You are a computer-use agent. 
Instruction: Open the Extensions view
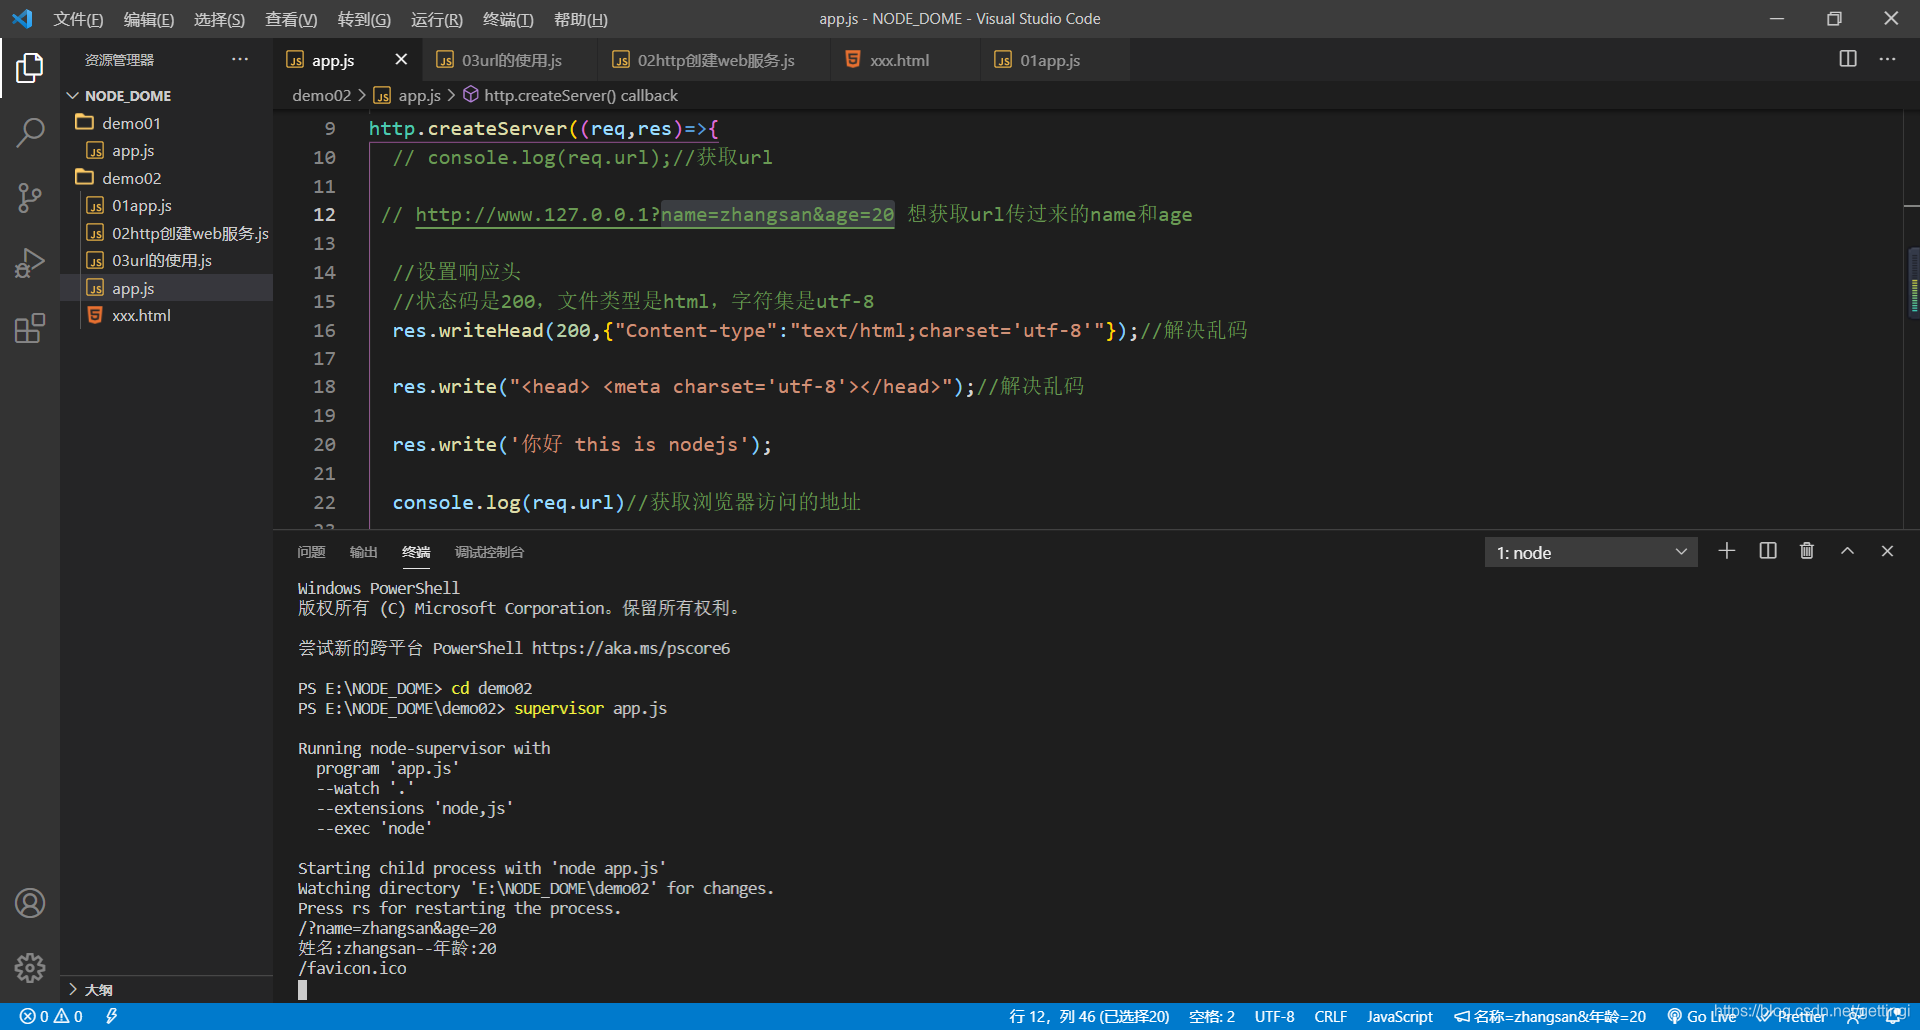30,328
